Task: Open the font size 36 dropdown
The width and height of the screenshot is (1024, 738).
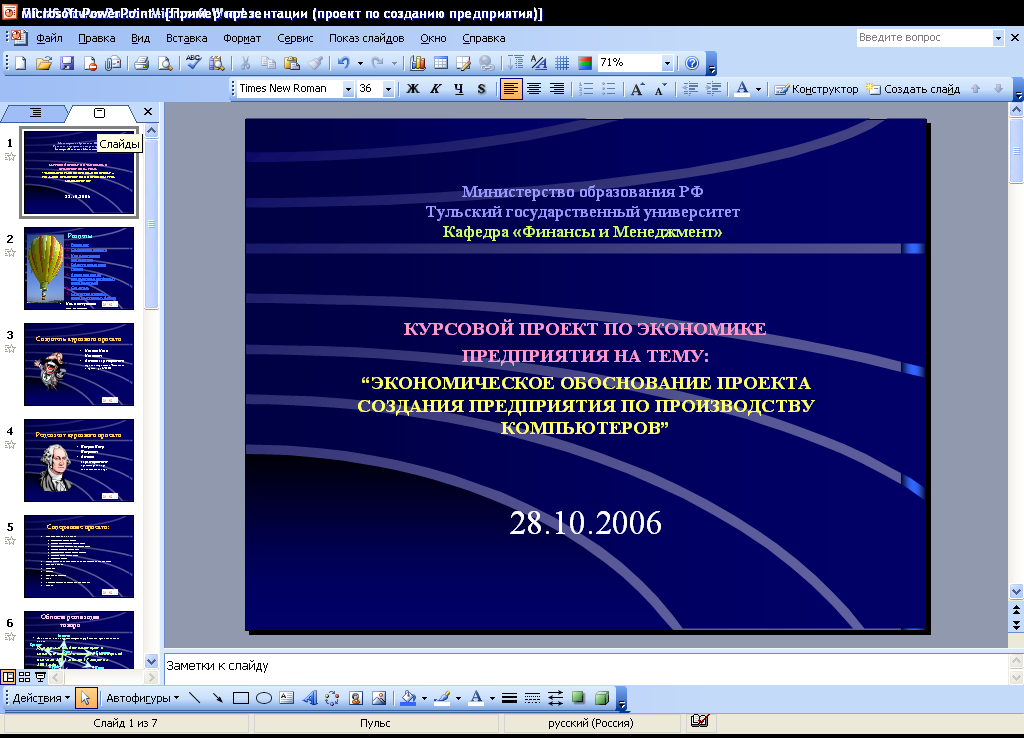Action: [388, 89]
